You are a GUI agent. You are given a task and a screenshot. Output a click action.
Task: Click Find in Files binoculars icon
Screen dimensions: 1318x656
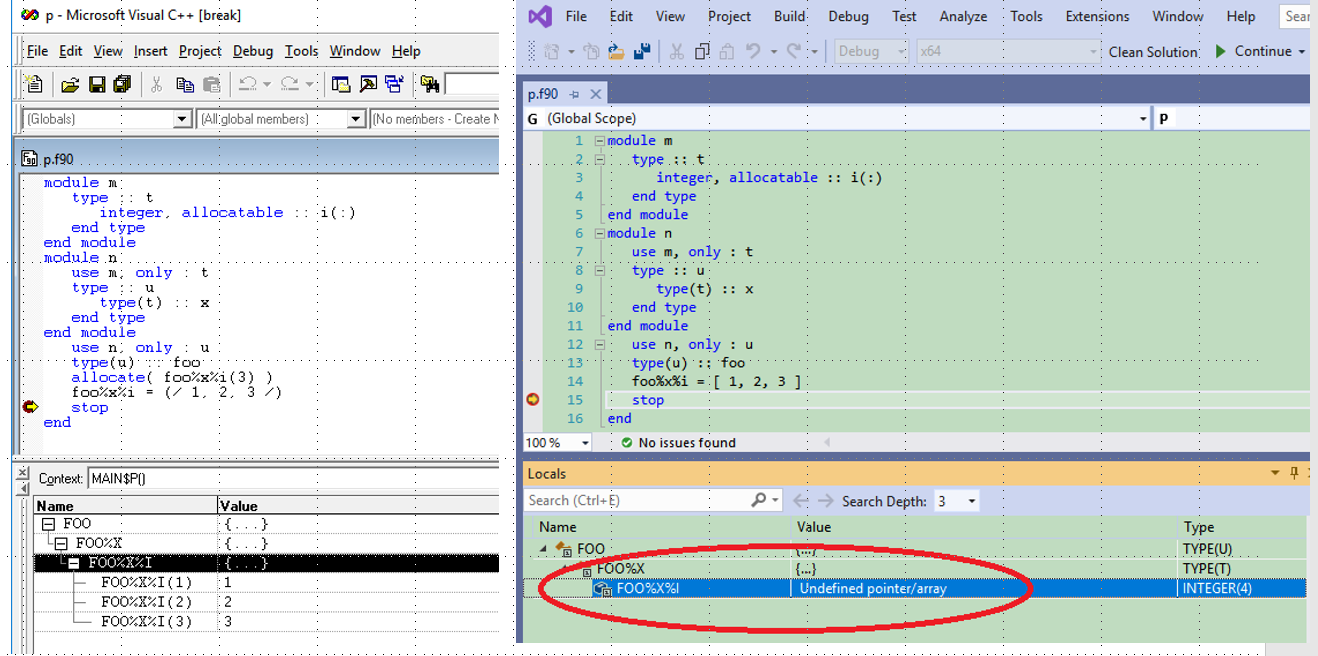[x=430, y=85]
